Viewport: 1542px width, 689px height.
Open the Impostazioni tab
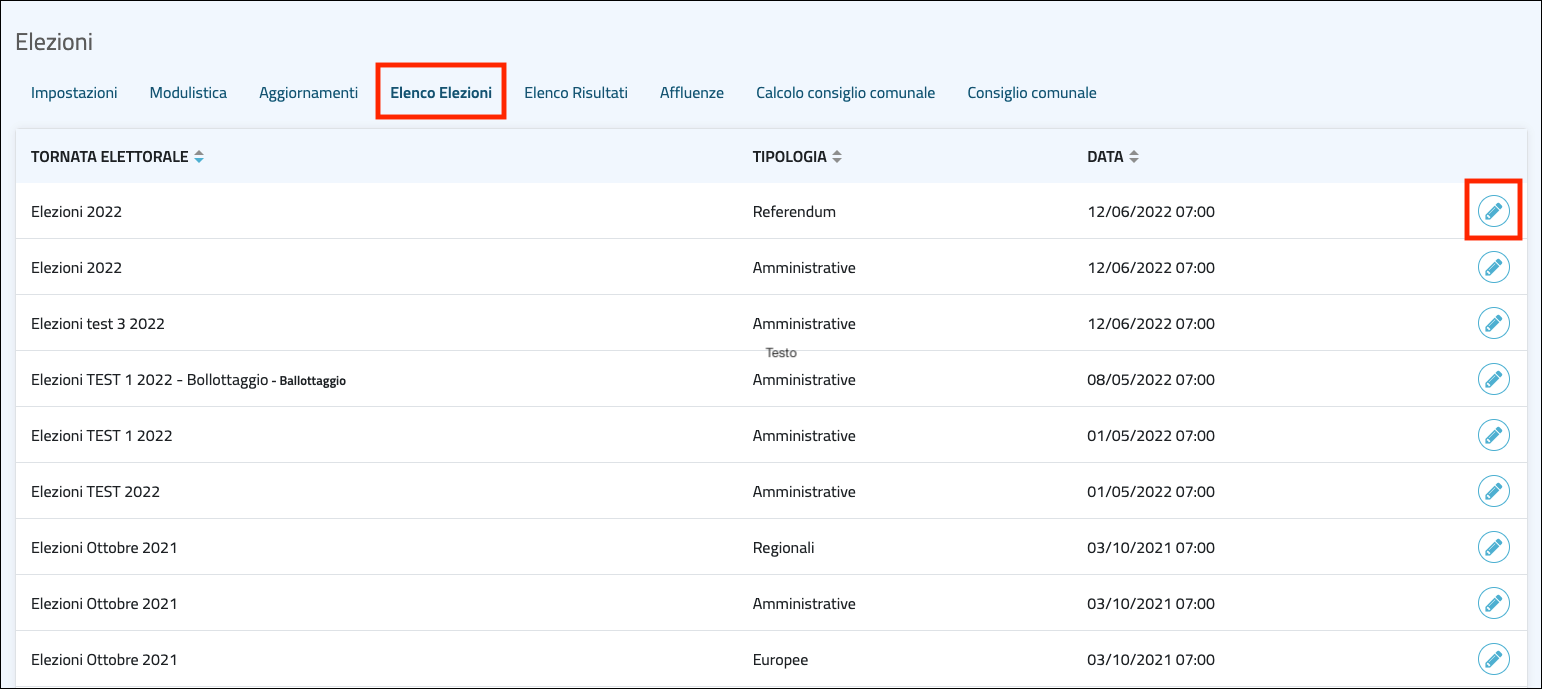point(74,93)
